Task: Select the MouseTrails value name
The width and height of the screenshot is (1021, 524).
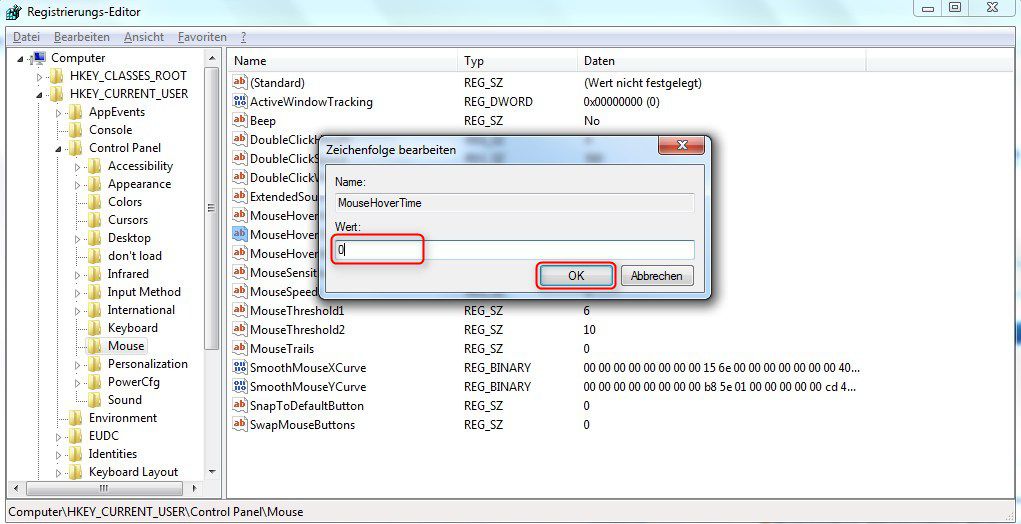Action: (x=282, y=348)
